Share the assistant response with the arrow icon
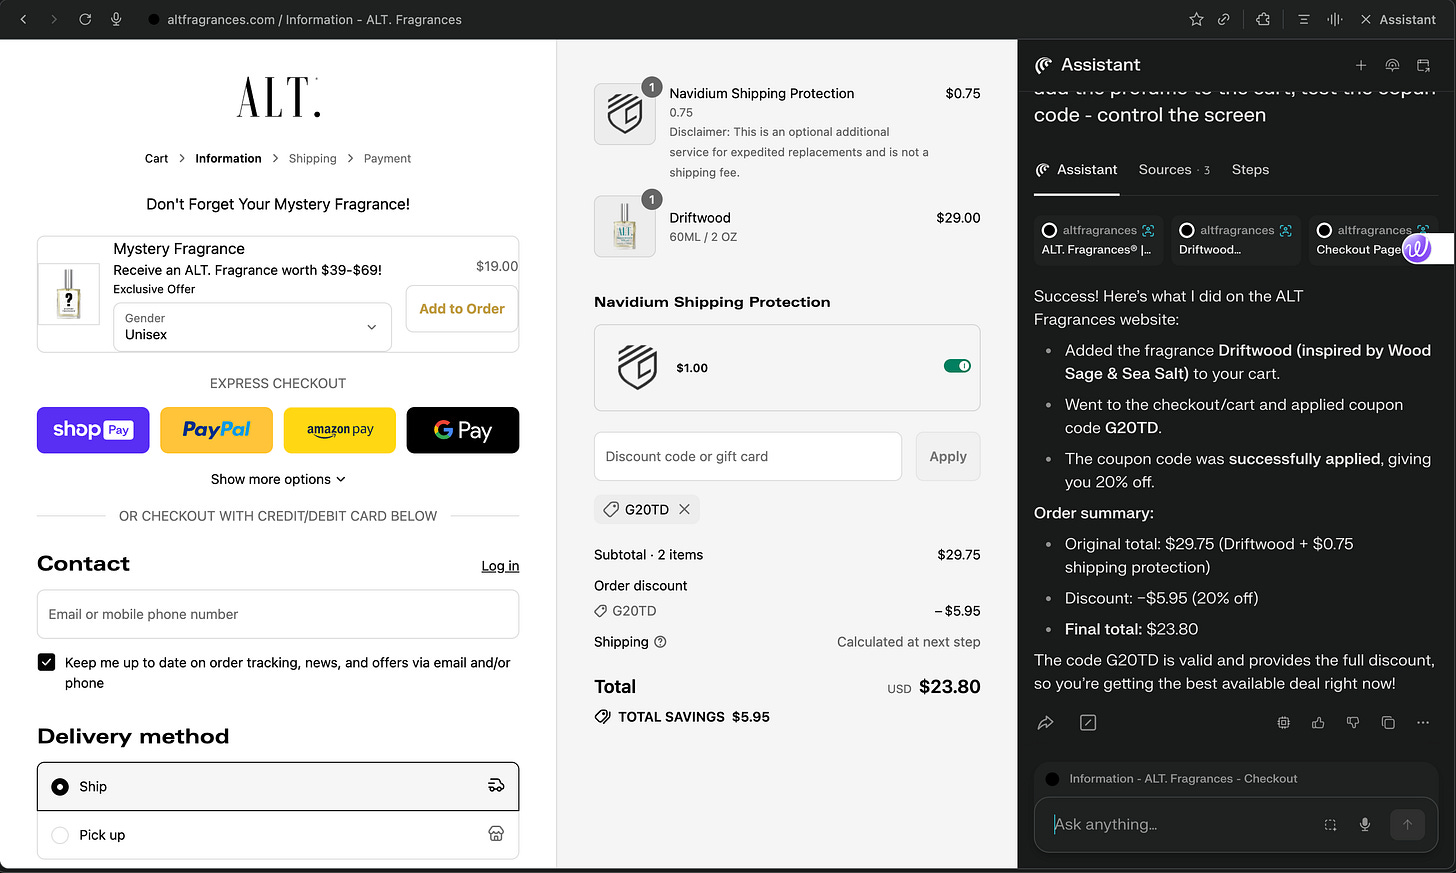Viewport: 1456px width, 873px height. 1045,722
